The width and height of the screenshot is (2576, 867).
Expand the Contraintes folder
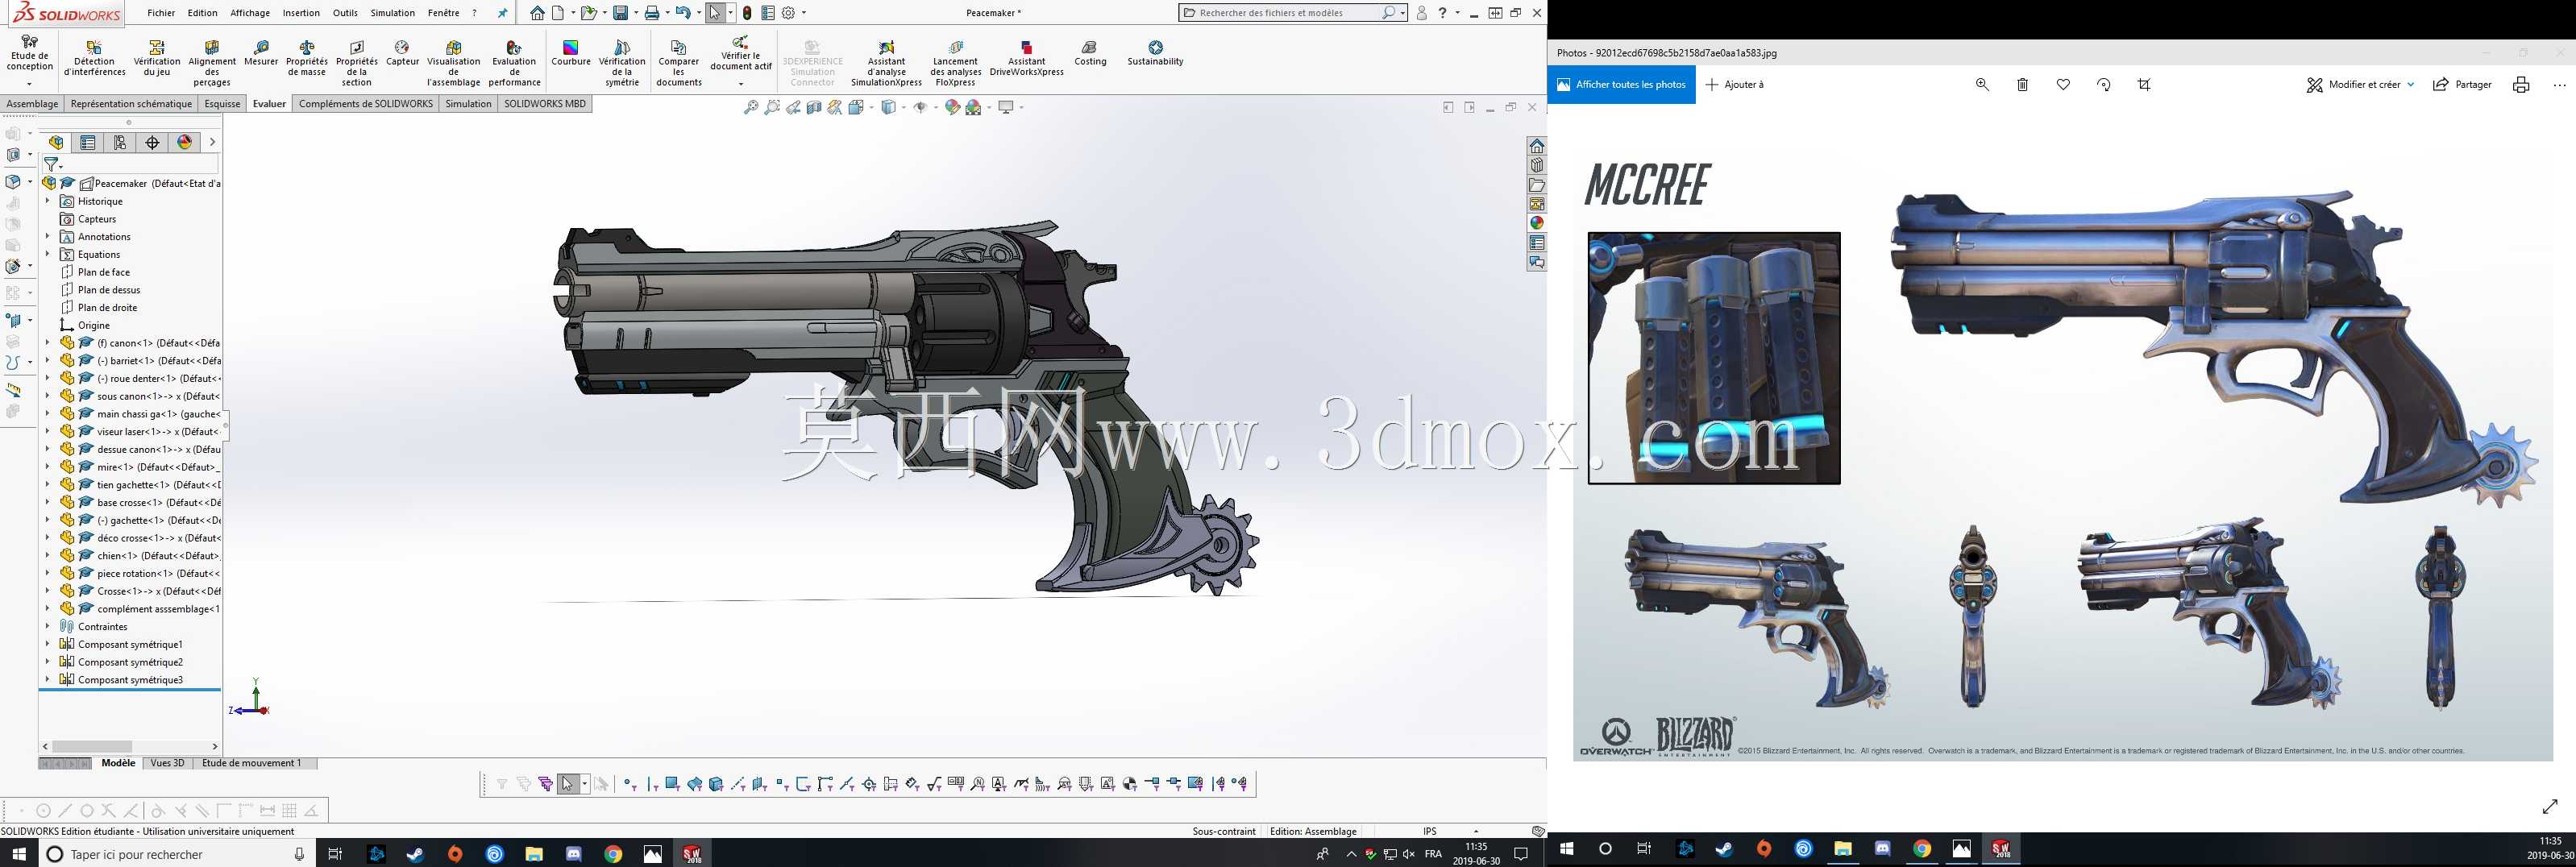pyautogui.click(x=47, y=627)
